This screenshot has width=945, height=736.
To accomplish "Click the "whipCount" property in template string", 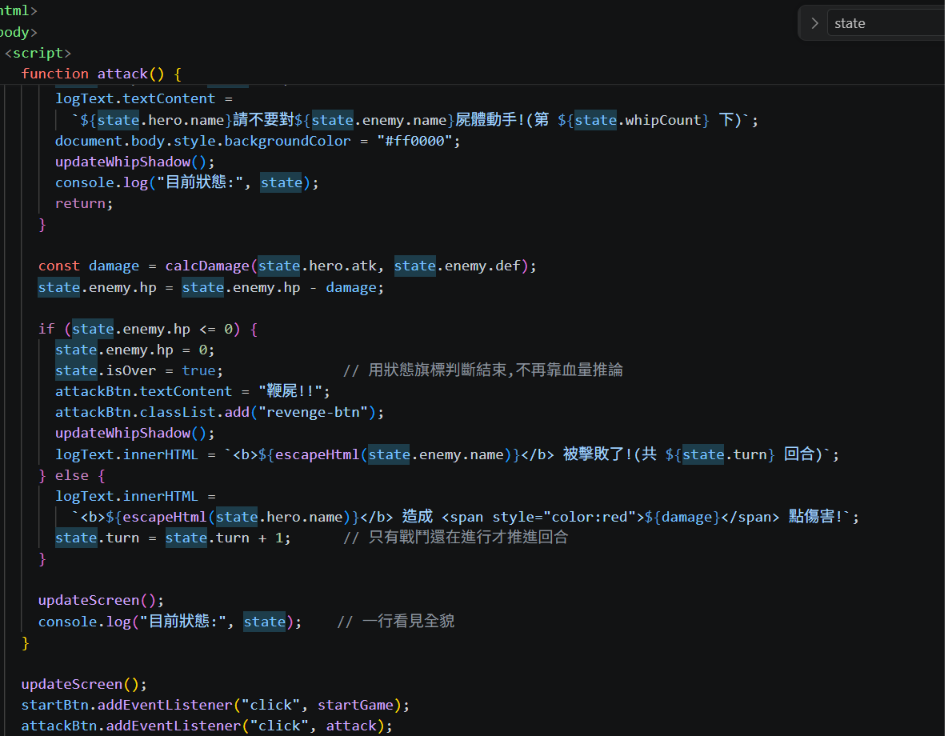I will tap(663, 120).
